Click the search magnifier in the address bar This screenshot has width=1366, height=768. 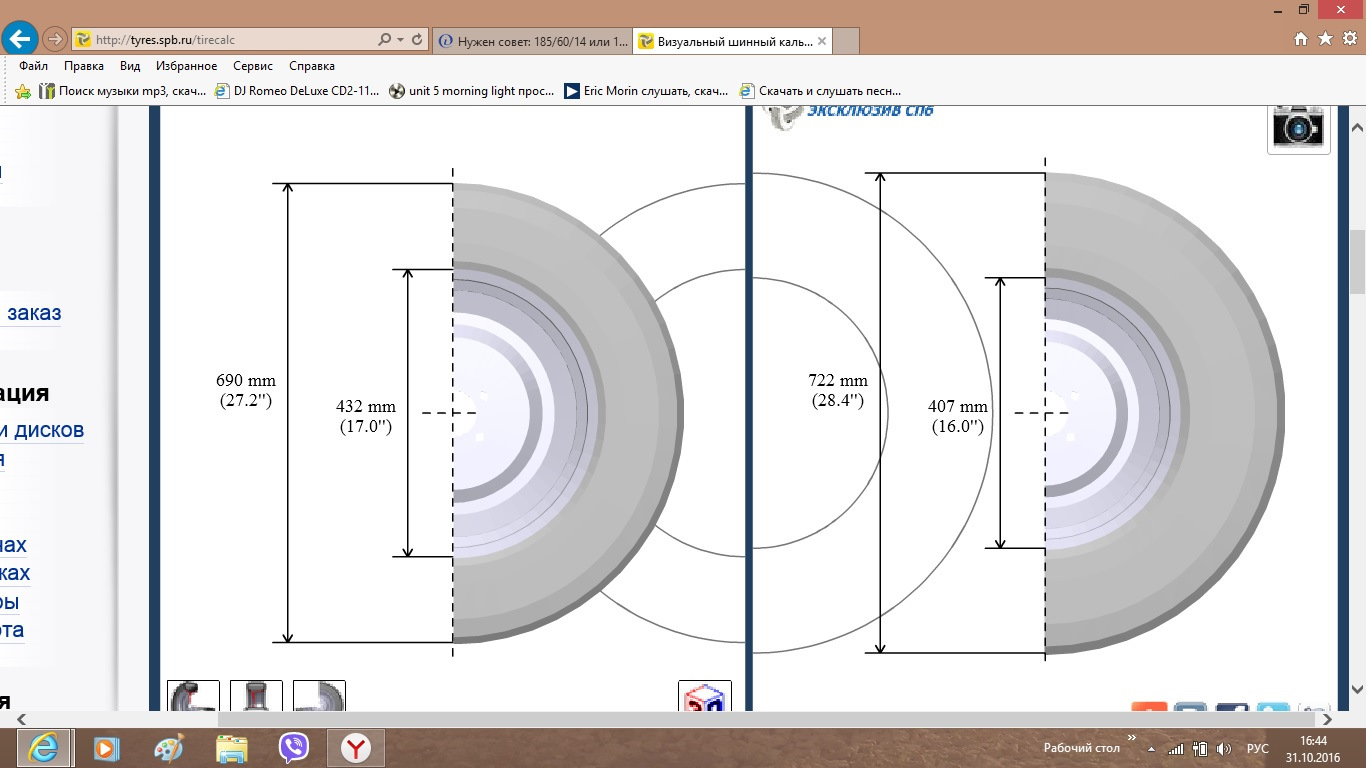click(x=385, y=40)
